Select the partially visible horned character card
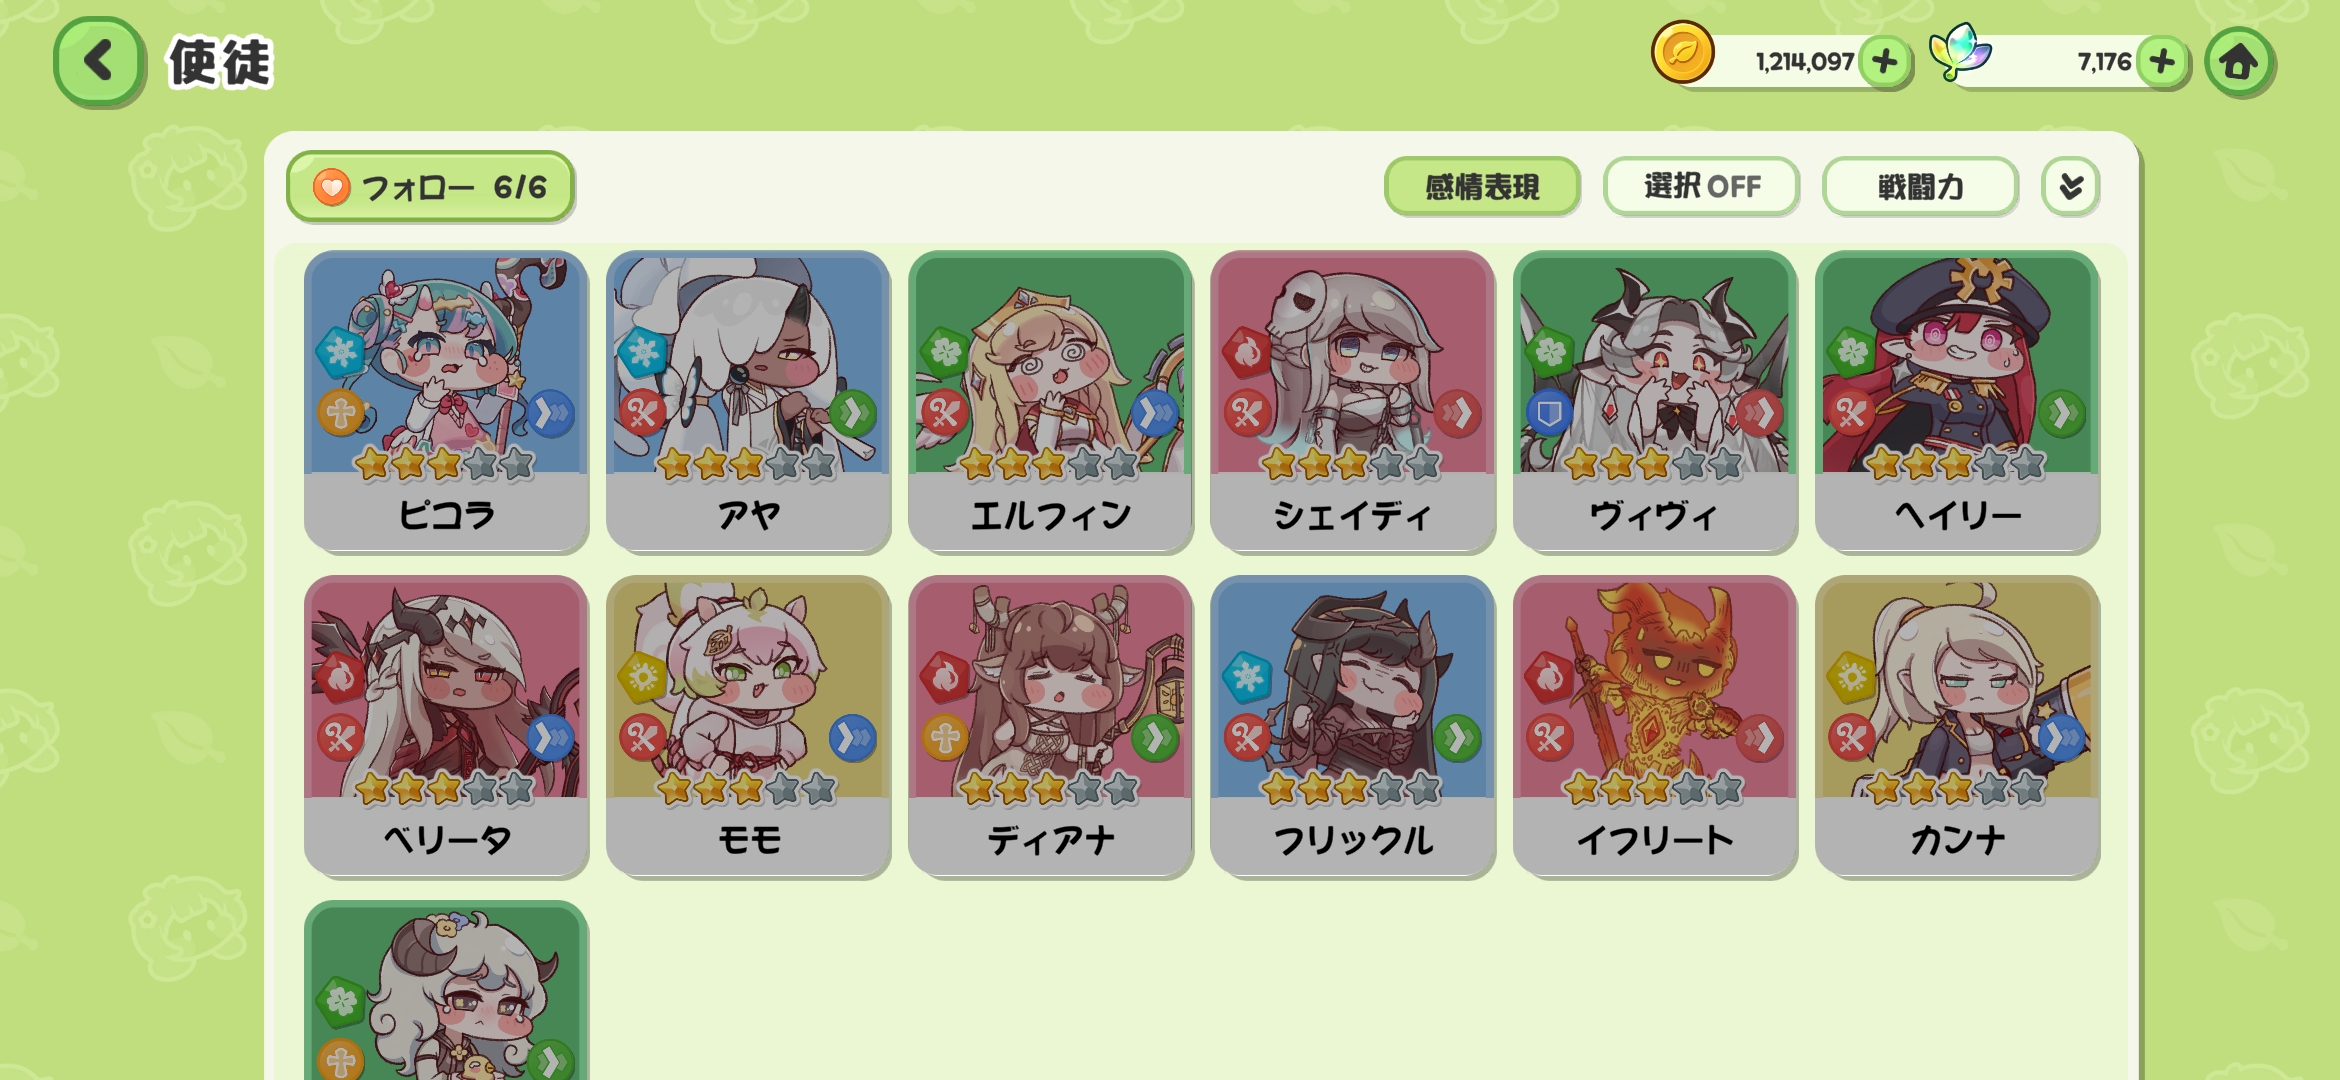 pos(446,990)
